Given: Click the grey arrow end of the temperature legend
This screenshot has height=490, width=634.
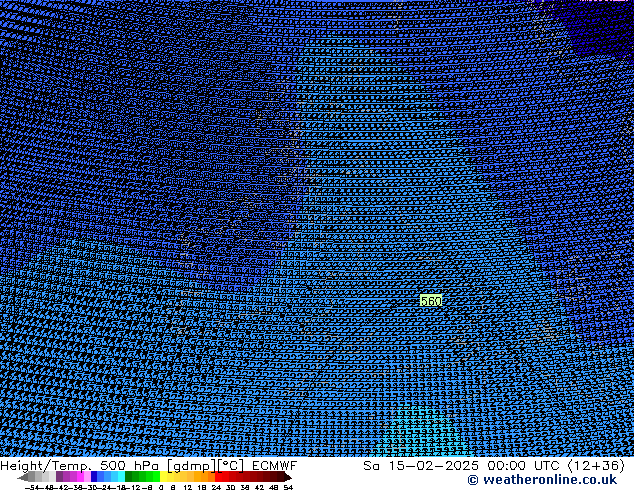Looking at the screenshot, I should click(23, 477).
